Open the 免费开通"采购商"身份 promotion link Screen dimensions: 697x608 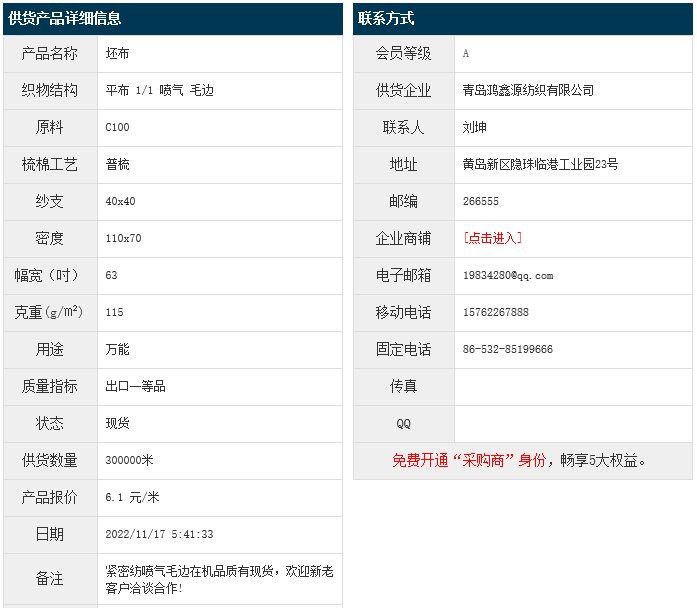[x=519, y=460]
